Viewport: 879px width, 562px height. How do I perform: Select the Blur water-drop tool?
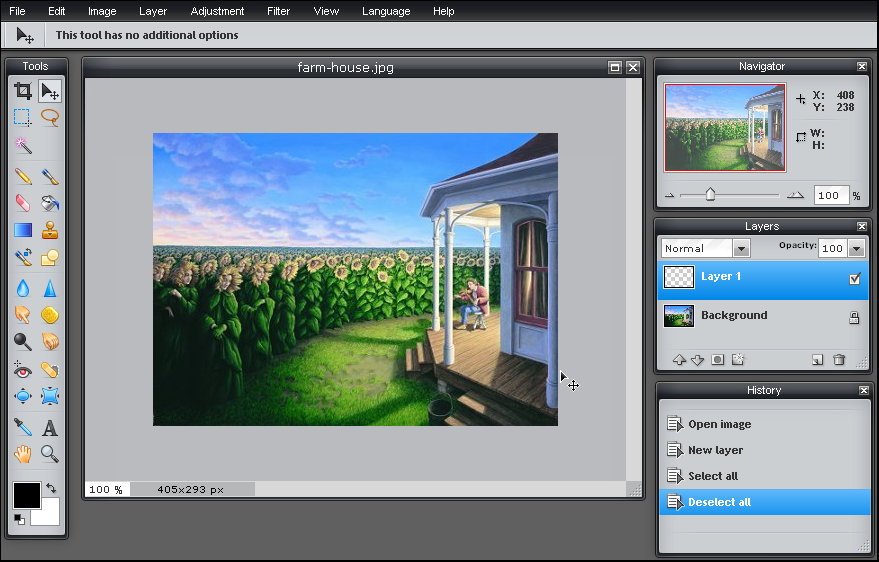click(23, 288)
